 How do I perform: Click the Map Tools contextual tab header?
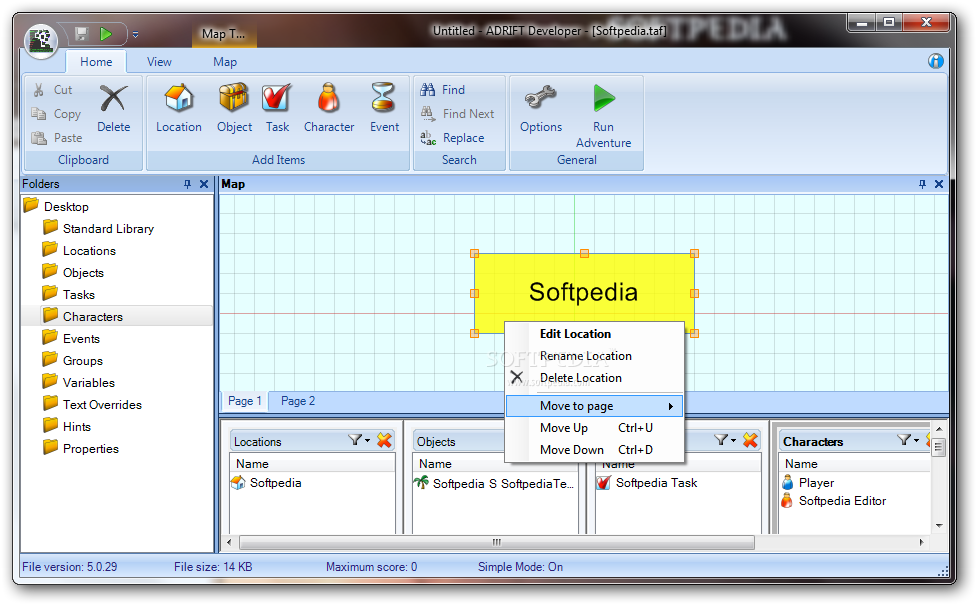point(224,34)
